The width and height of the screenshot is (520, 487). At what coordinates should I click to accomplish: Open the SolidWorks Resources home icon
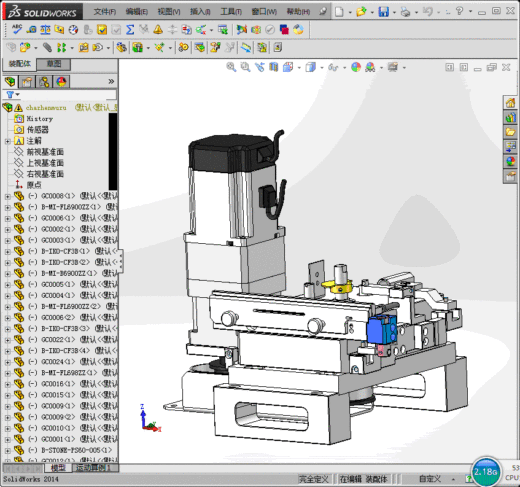[510, 103]
